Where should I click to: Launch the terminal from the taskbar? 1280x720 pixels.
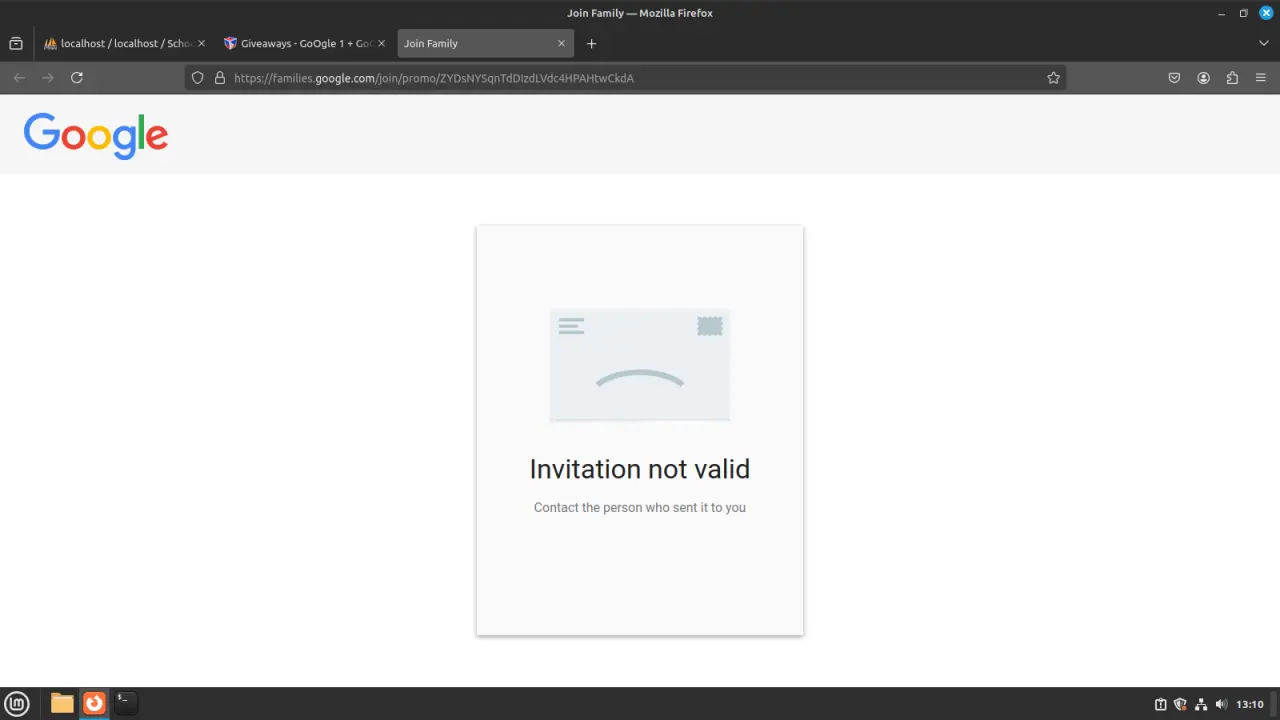(125, 702)
